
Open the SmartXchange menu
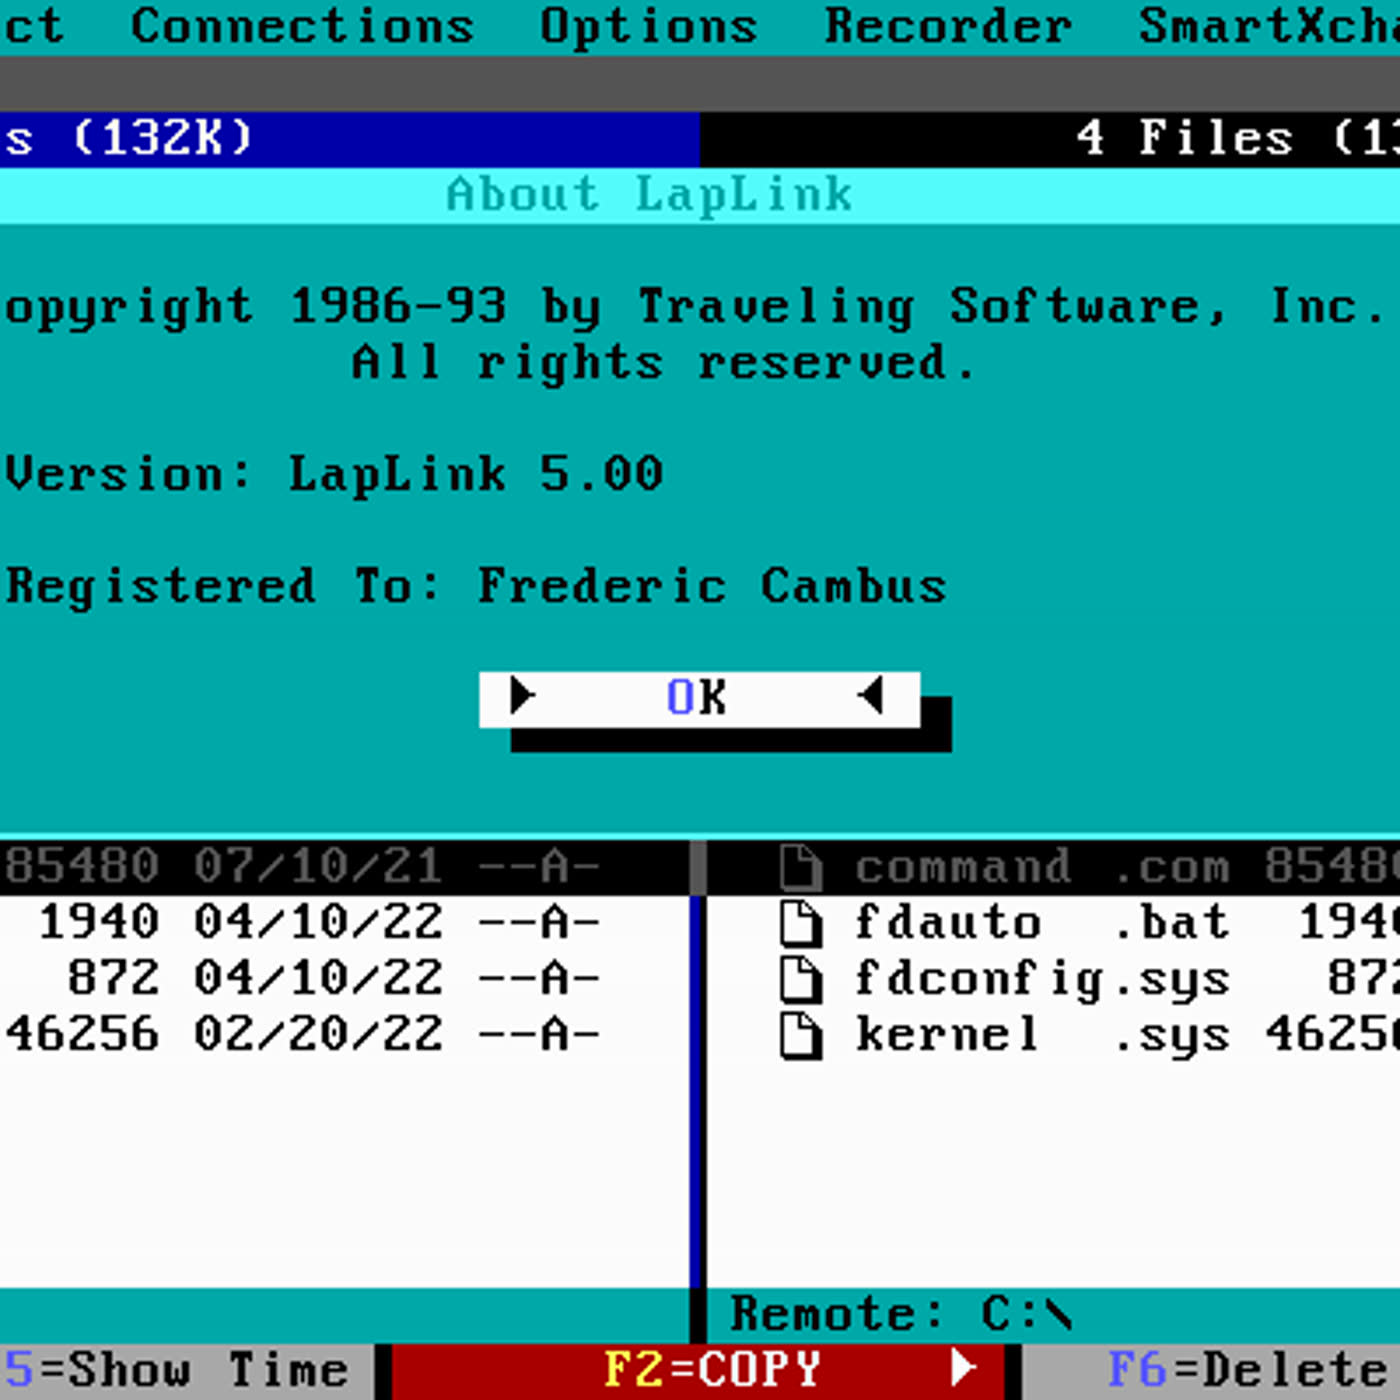1269,26
